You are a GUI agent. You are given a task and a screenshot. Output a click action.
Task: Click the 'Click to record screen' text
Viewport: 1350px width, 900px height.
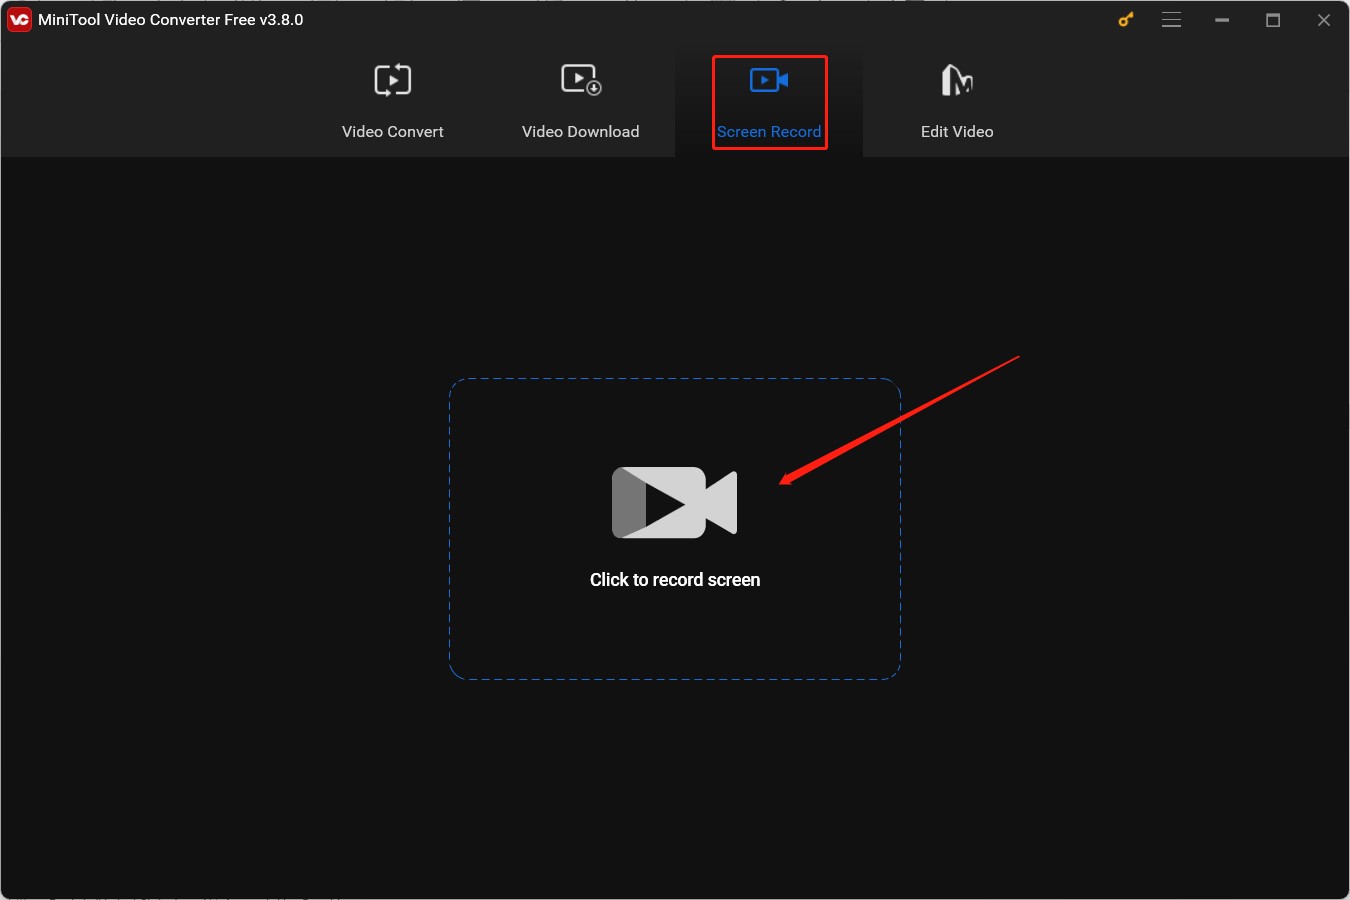pyautogui.click(x=675, y=580)
